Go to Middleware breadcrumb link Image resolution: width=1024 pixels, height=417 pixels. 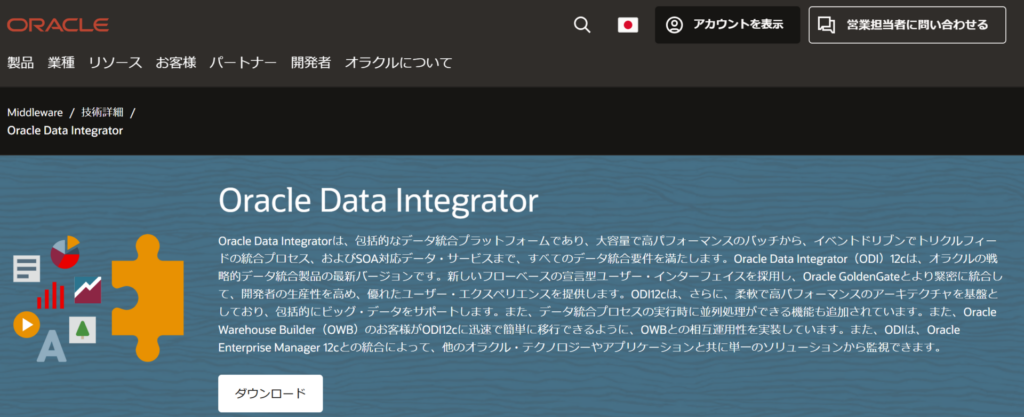pyautogui.click(x=35, y=112)
